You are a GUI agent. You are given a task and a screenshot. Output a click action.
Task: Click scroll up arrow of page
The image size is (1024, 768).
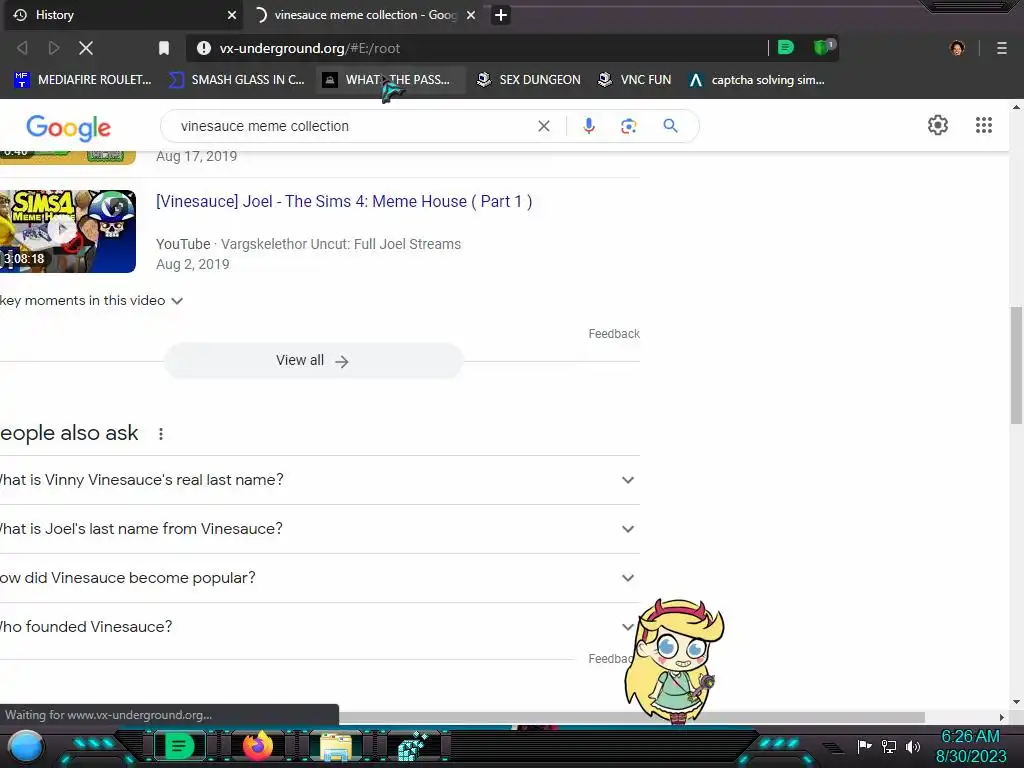[x=1016, y=107]
